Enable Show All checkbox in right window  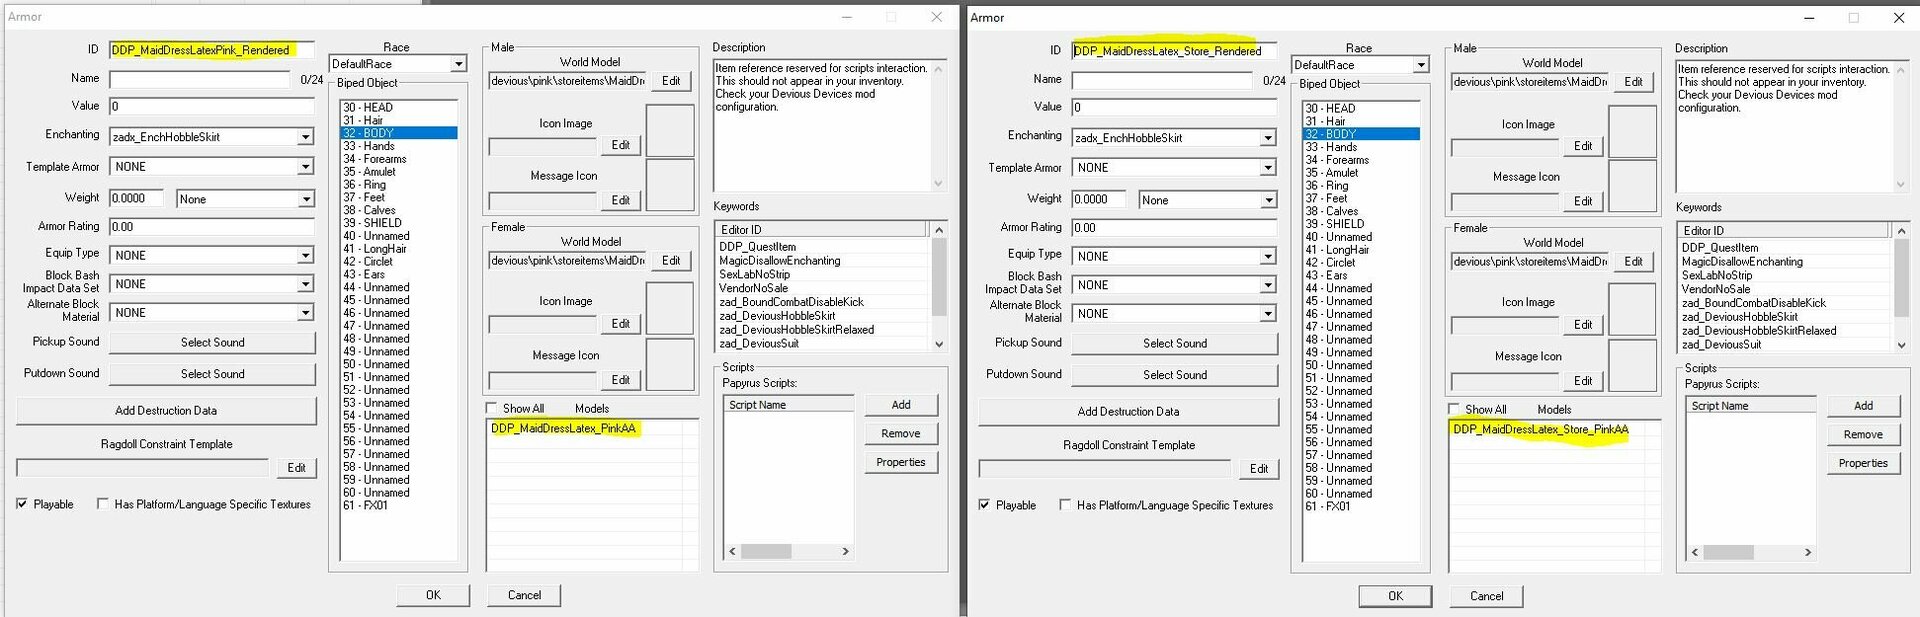click(x=1454, y=409)
